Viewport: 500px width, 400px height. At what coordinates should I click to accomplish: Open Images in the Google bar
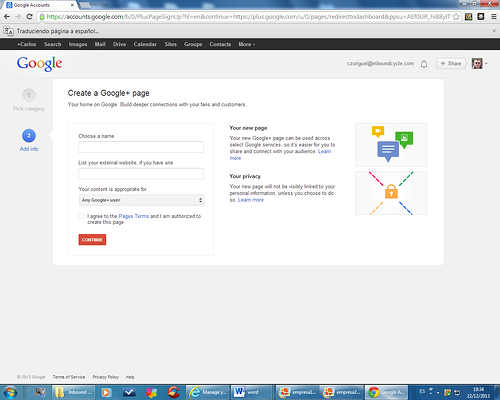click(x=78, y=44)
